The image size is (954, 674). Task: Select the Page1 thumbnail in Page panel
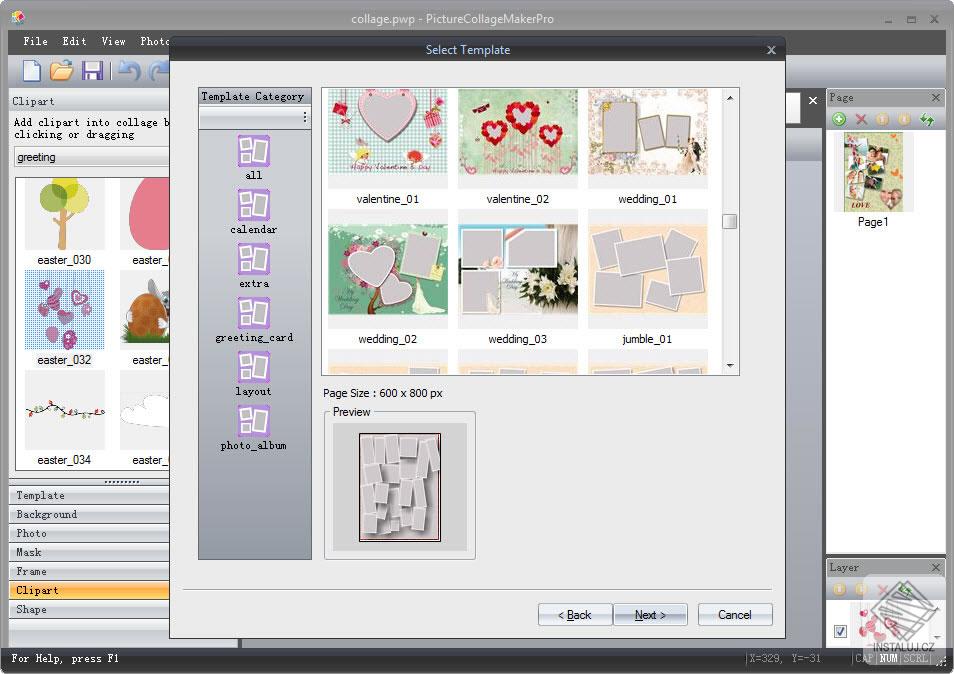click(873, 172)
